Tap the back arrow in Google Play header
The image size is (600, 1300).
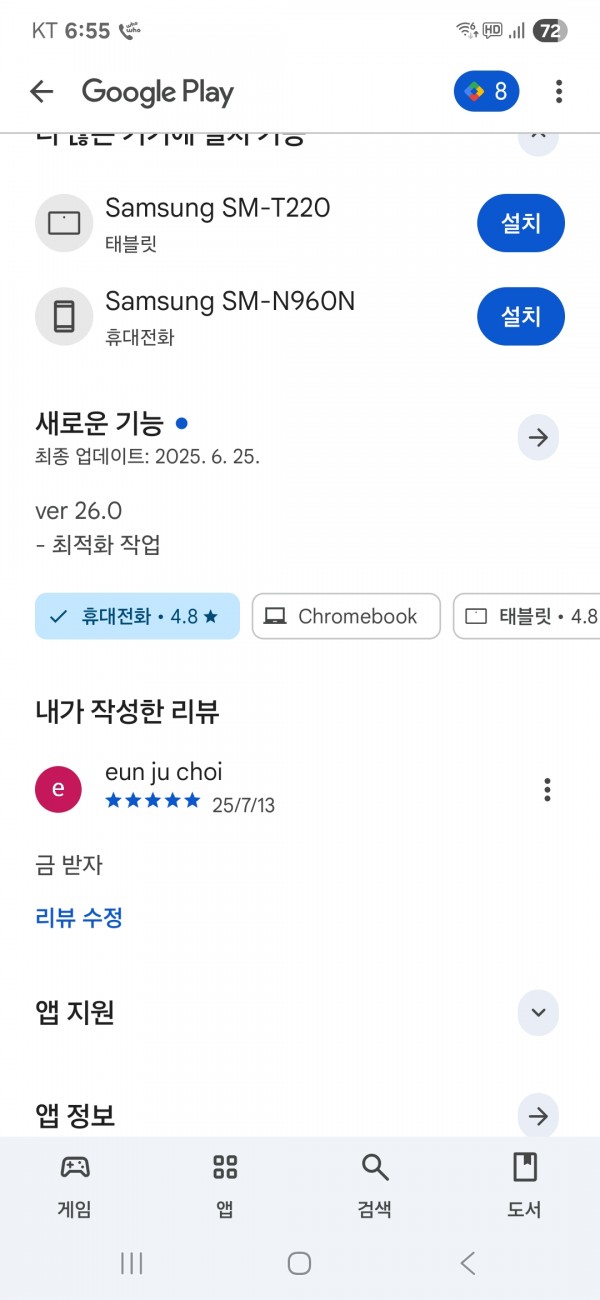coord(41,92)
